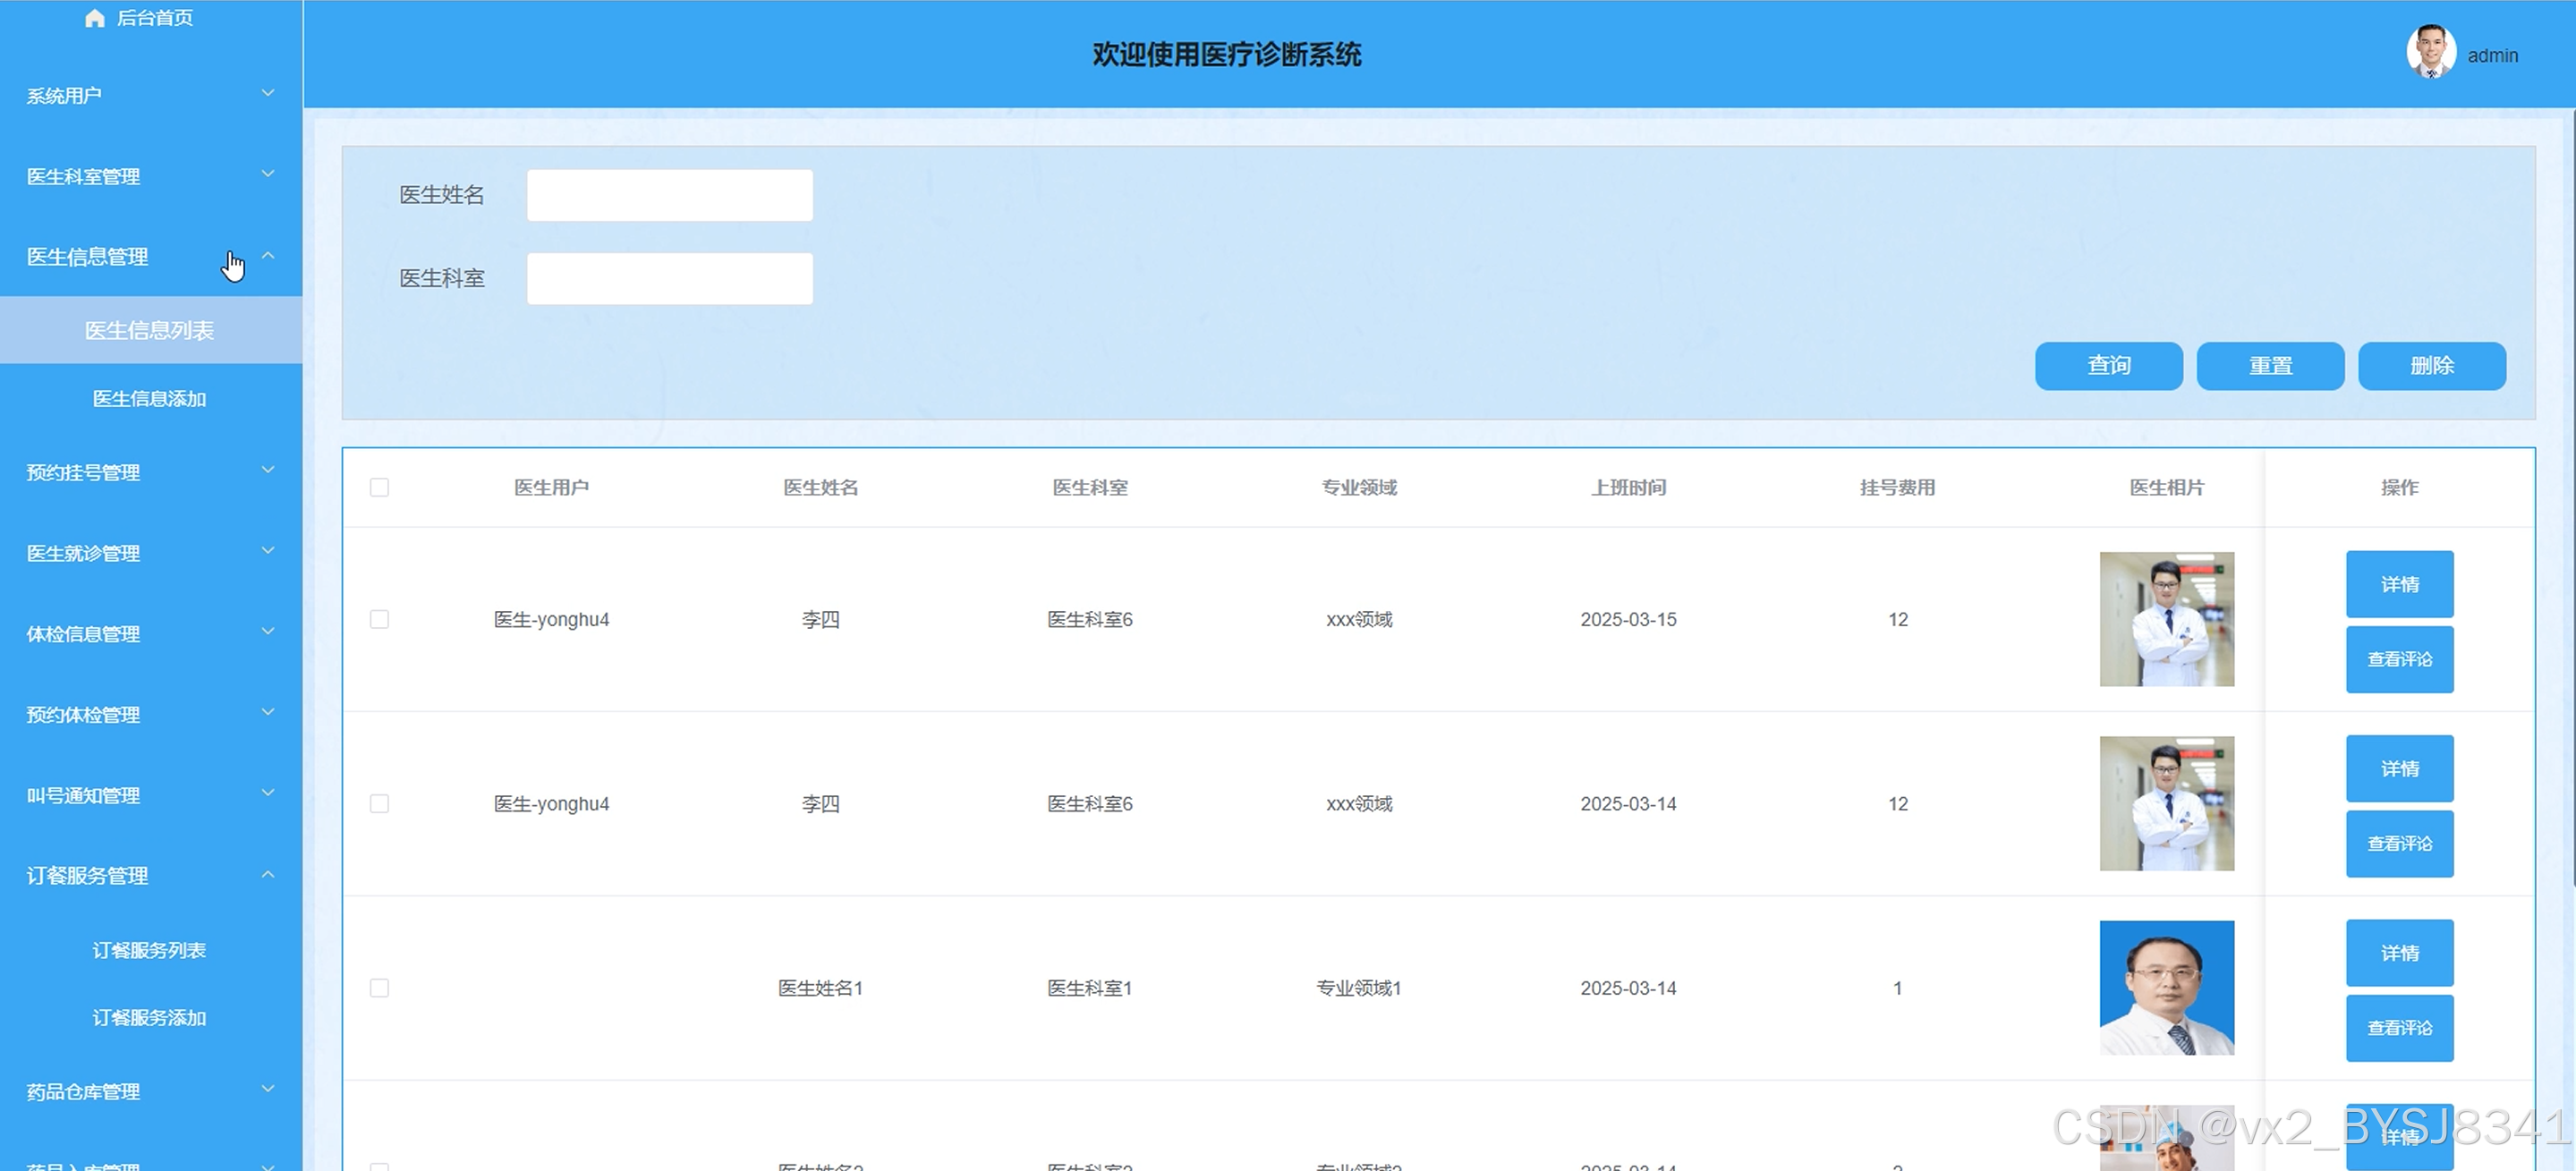This screenshot has height=1171, width=2576.
Task: Expand the 叫号通知管理 arrow icon
Action: pos(268,794)
